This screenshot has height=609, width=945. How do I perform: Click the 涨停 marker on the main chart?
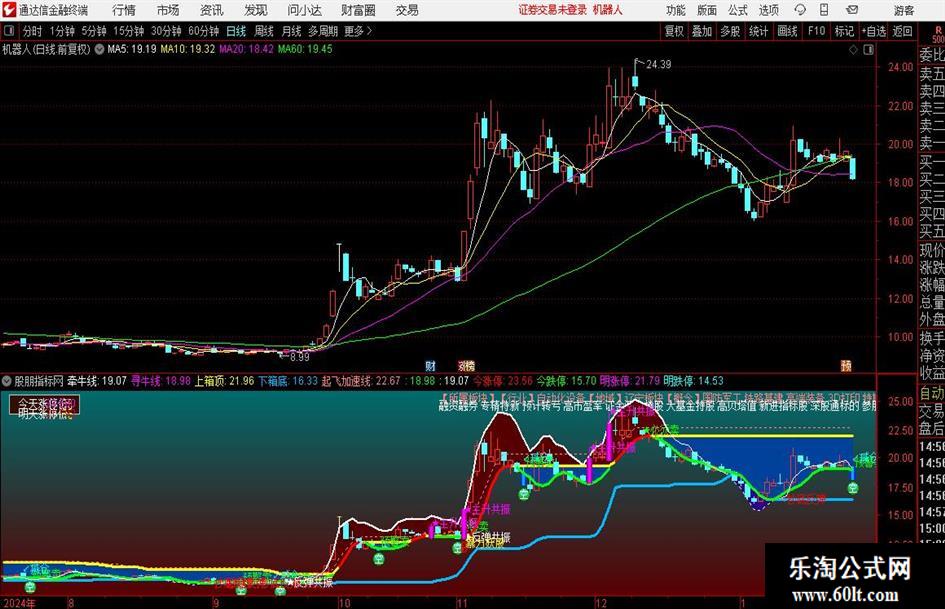tap(466, 365)
